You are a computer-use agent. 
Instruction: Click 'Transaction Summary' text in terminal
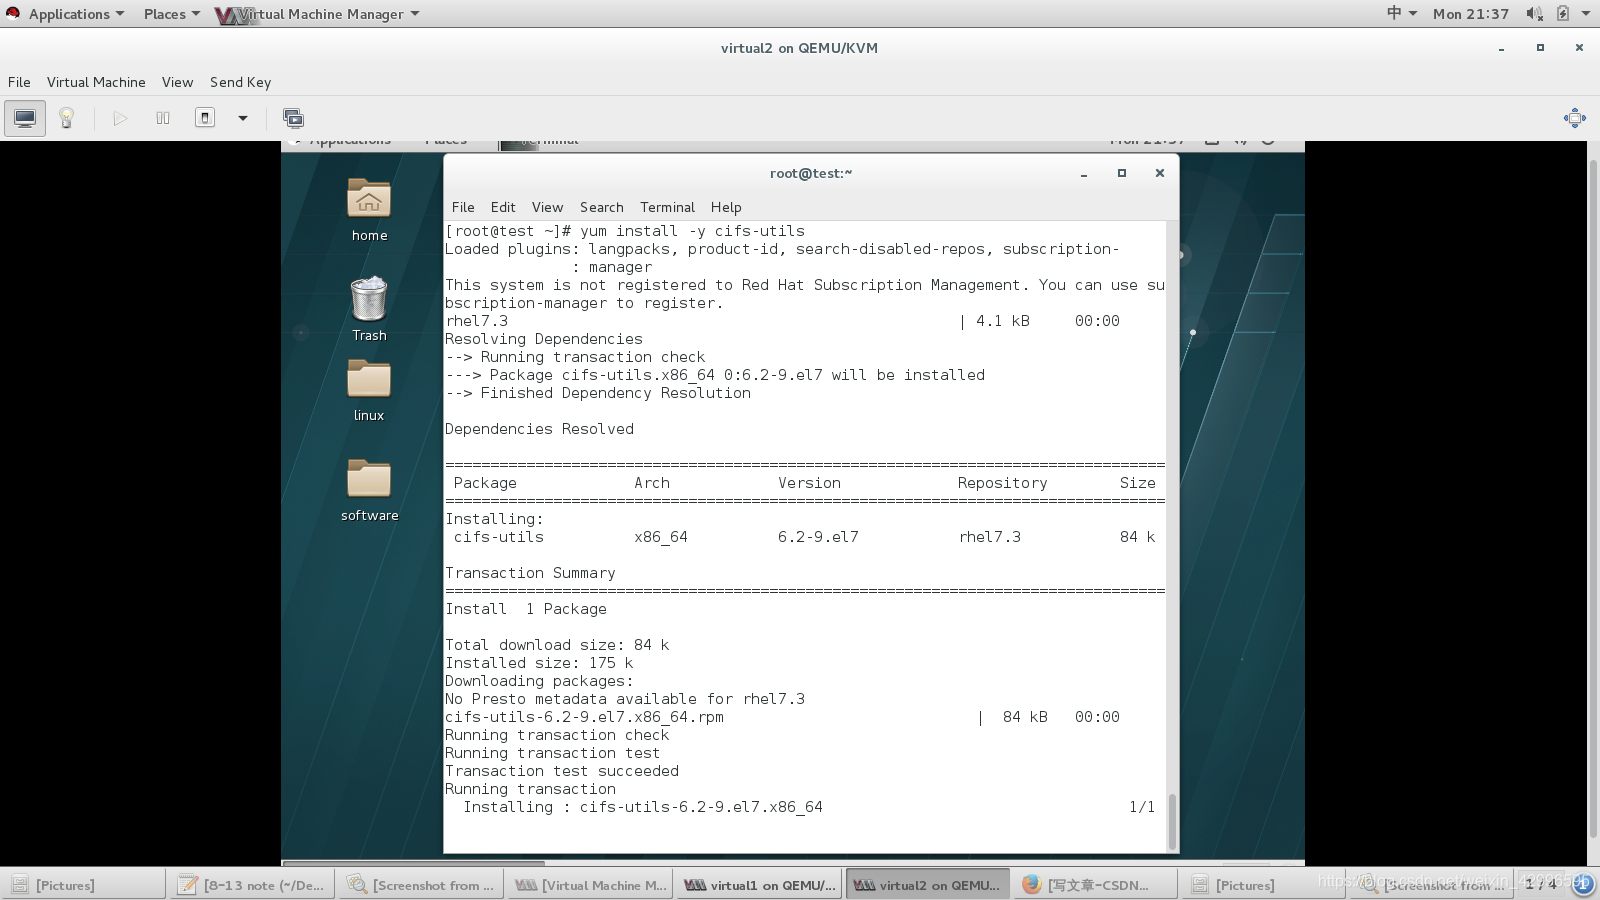[x=530, y=573]
